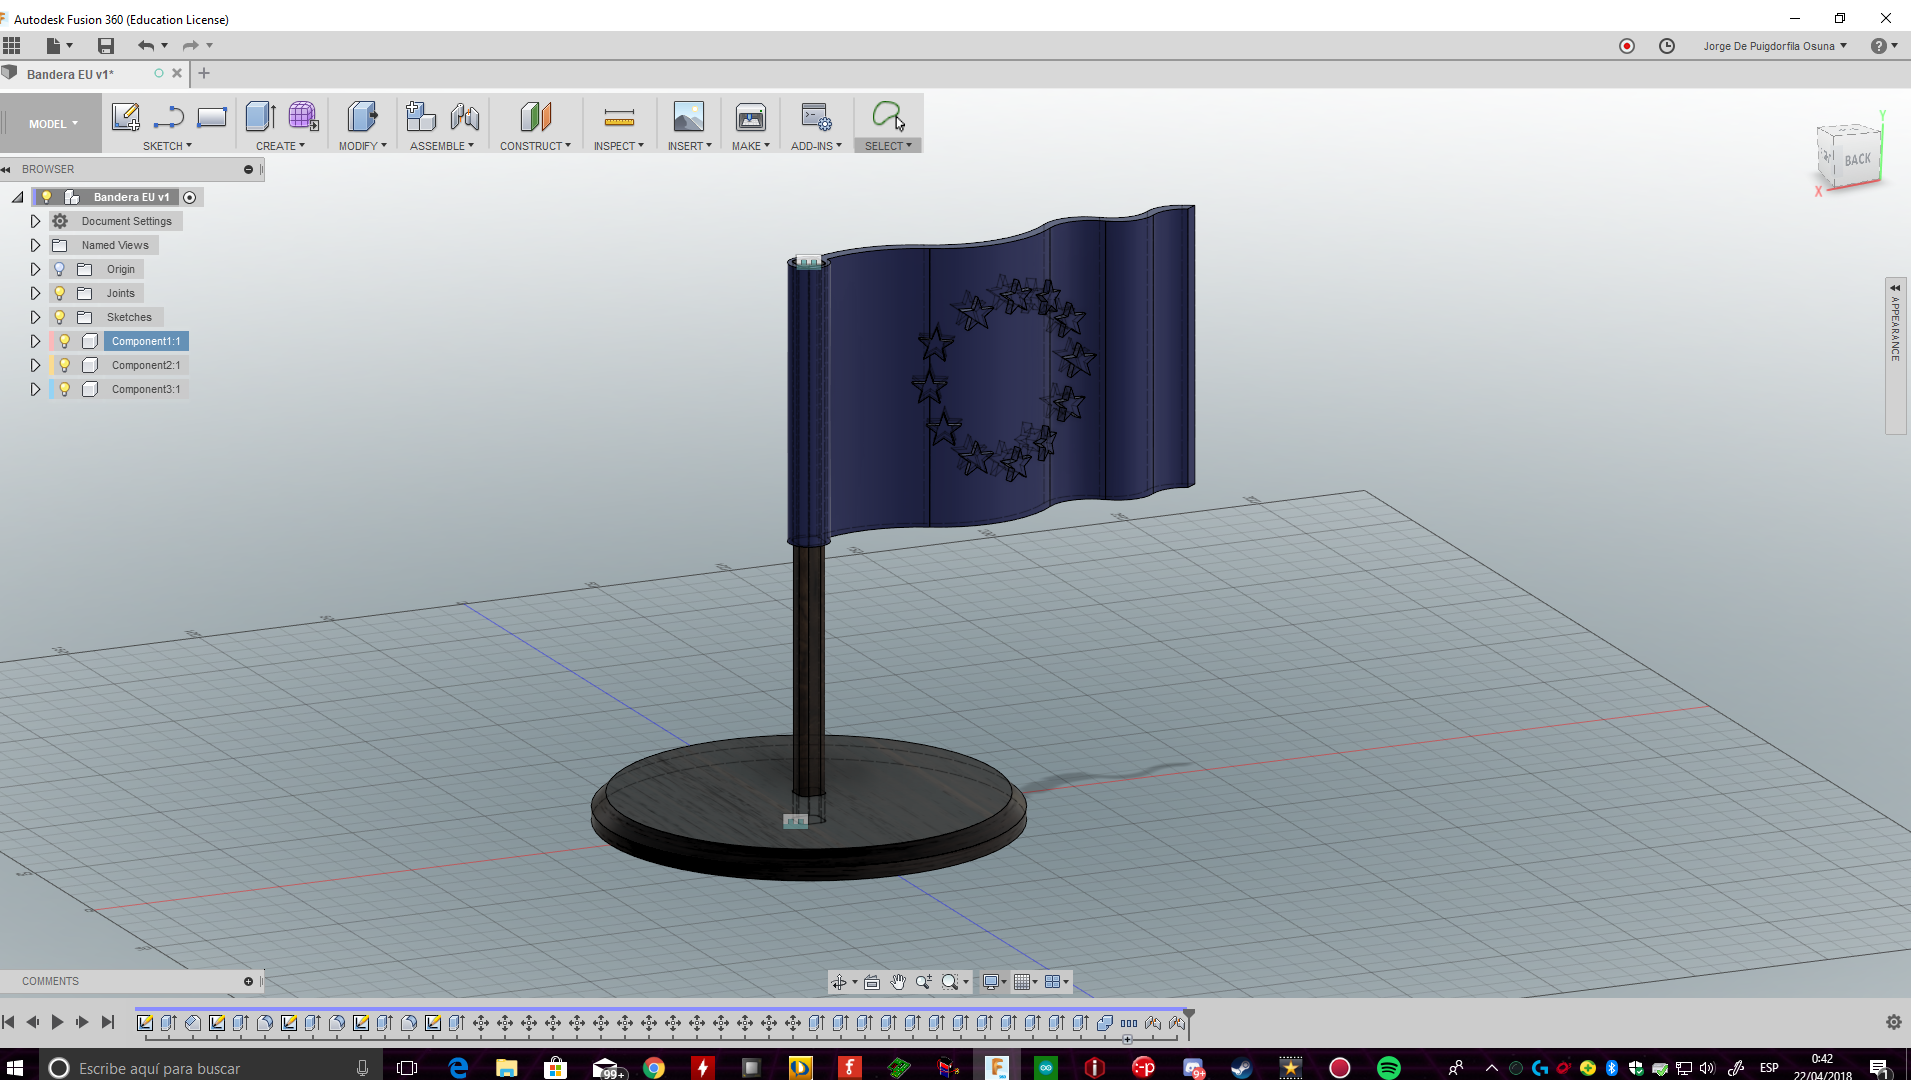Toggle visibility bulb of Joints folder
The image size is (1920, 1080).
click(x=59, y=293)
